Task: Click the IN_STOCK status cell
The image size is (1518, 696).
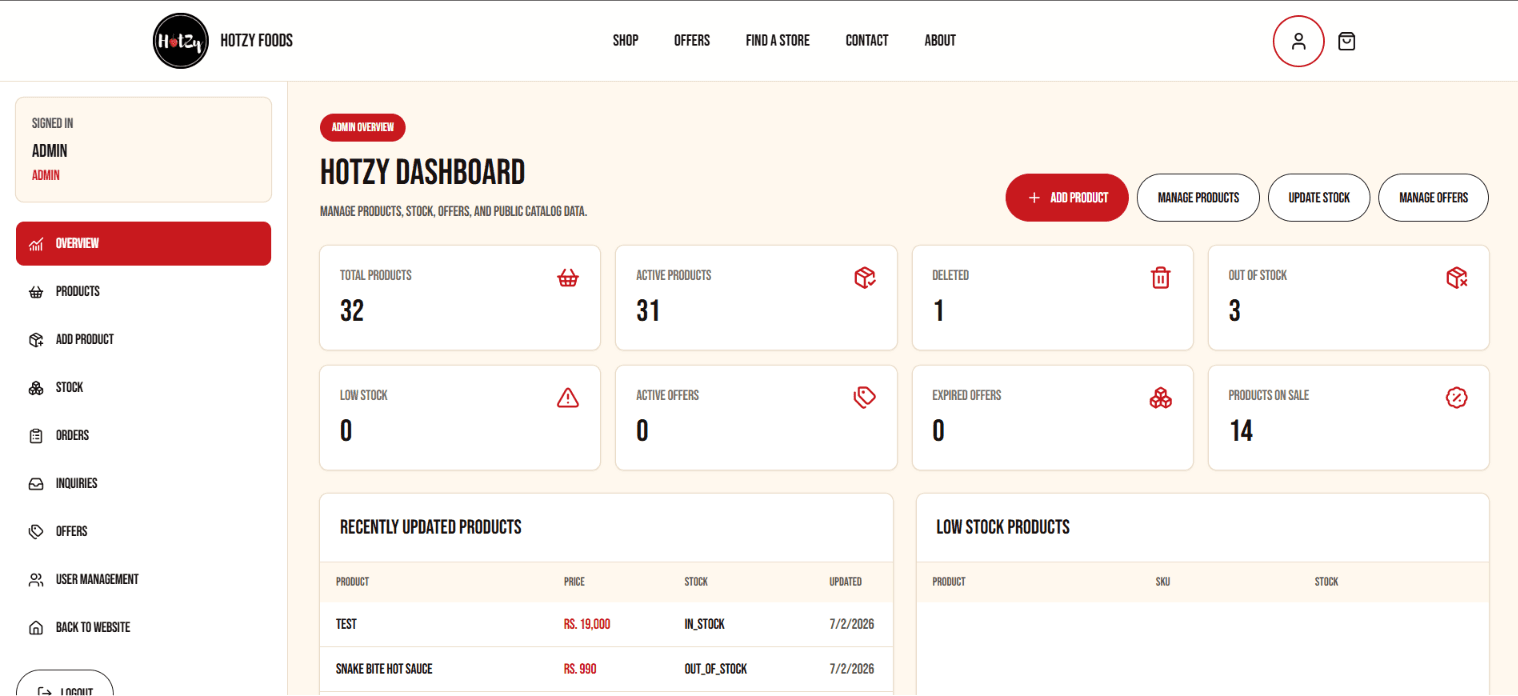Action: tap(704, 624)
